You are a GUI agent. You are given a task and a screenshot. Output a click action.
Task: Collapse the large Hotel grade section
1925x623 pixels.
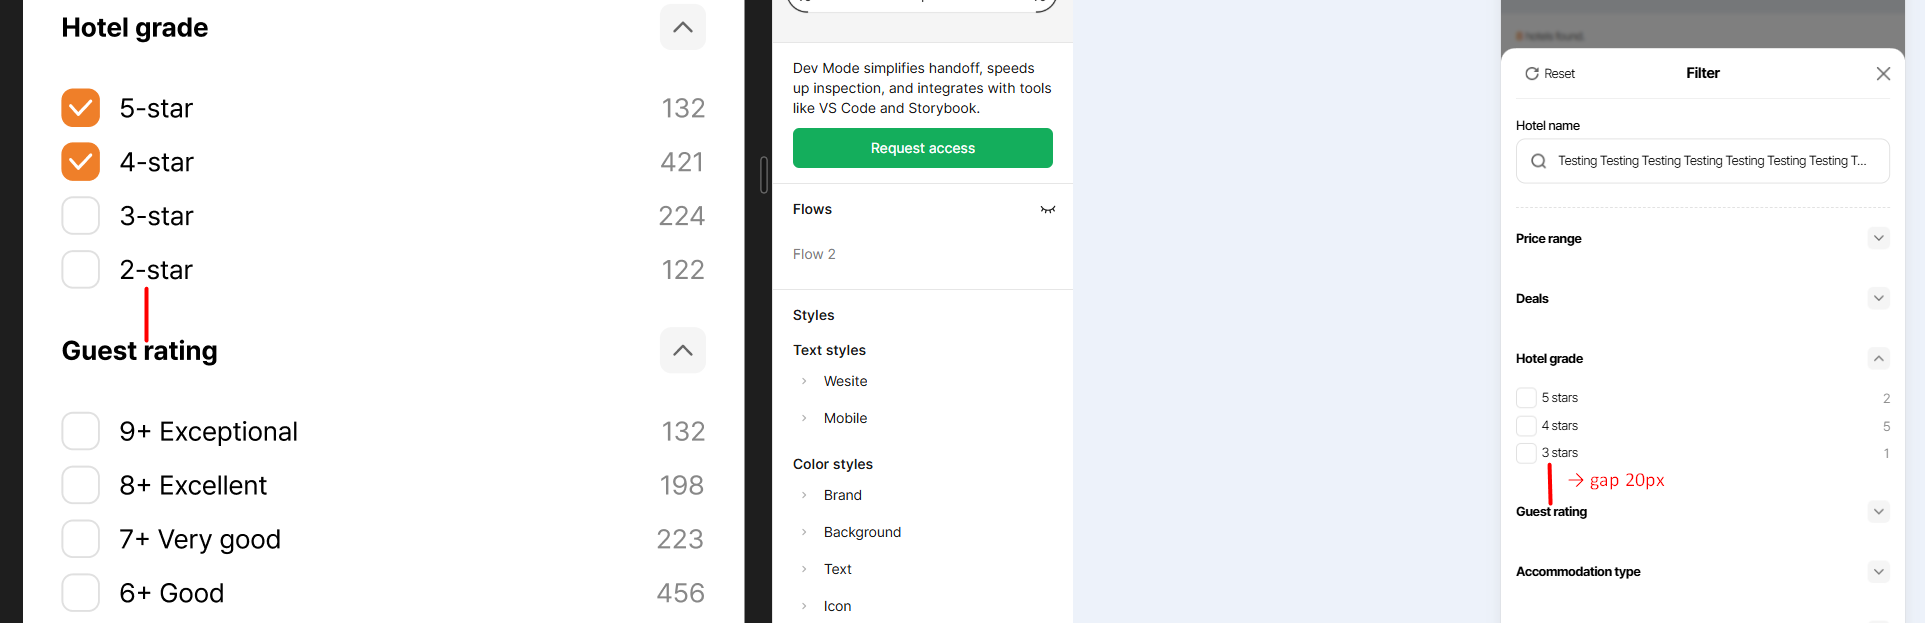coord(682,27)
